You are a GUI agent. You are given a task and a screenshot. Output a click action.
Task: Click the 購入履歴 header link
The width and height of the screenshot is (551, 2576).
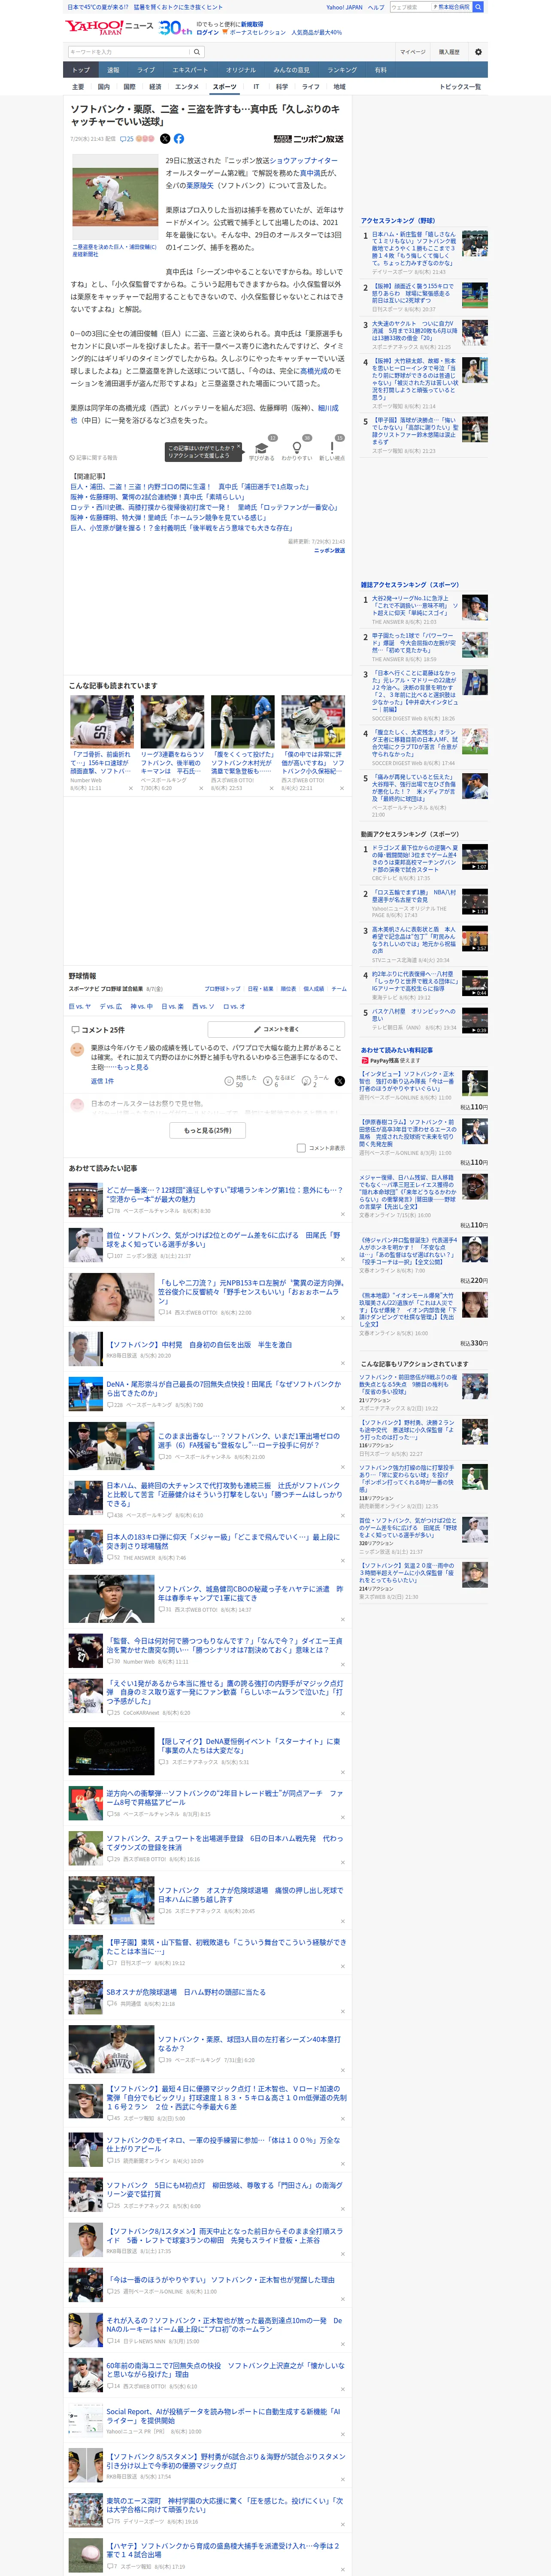449,52
